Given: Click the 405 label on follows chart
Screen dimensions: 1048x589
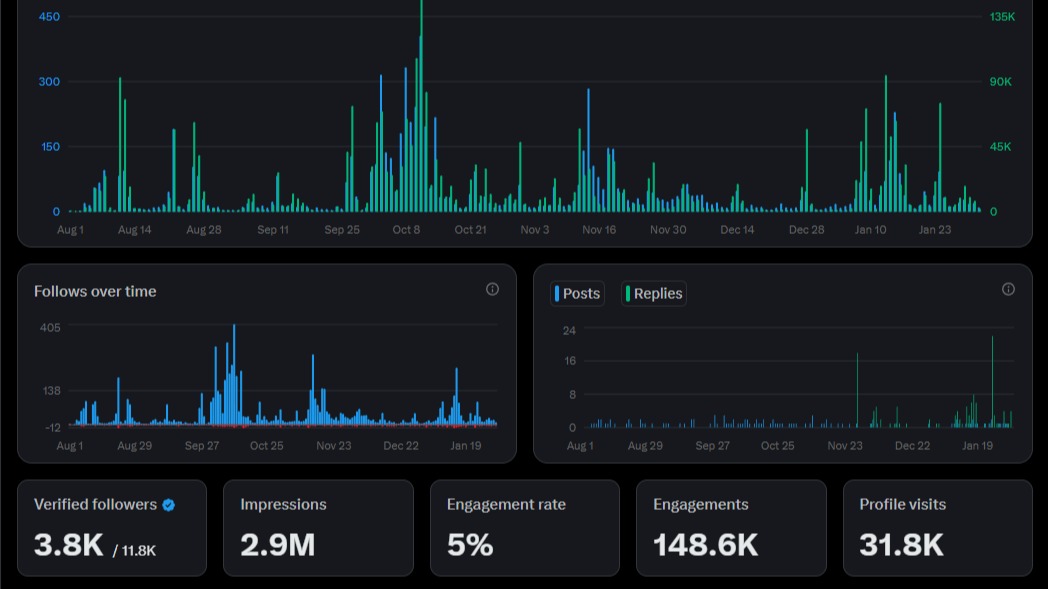Looking at the screenshot, I should click(x=50, y=328).
